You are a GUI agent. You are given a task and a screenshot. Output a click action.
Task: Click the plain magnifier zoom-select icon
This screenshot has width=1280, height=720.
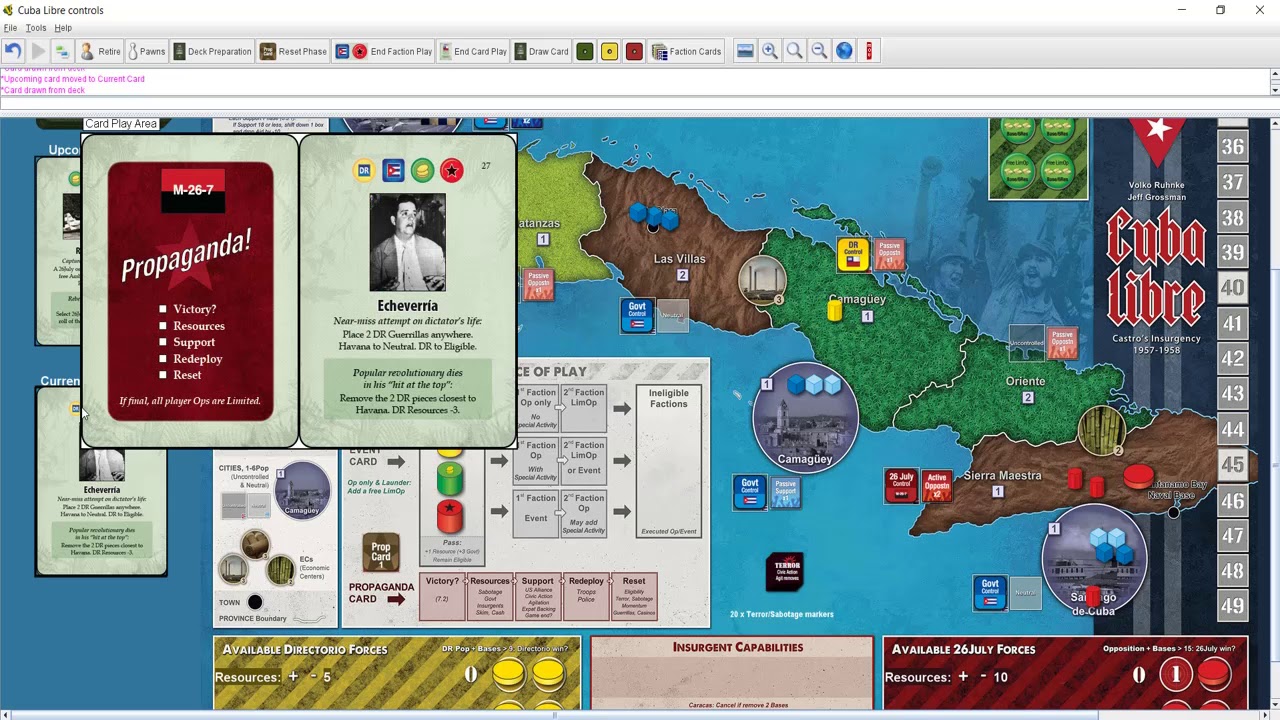pos(794,51)
